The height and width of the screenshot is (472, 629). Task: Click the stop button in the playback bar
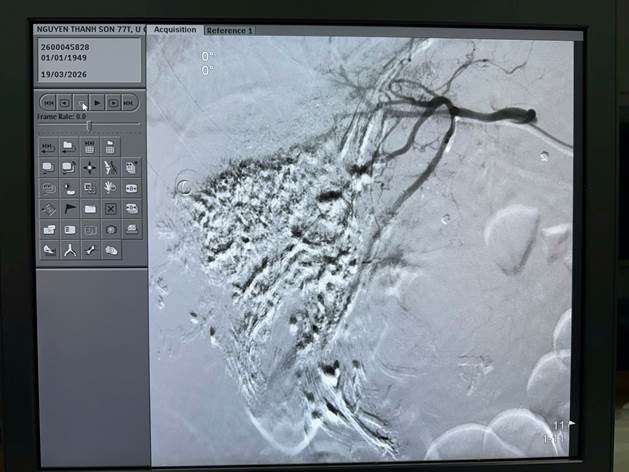81,102
